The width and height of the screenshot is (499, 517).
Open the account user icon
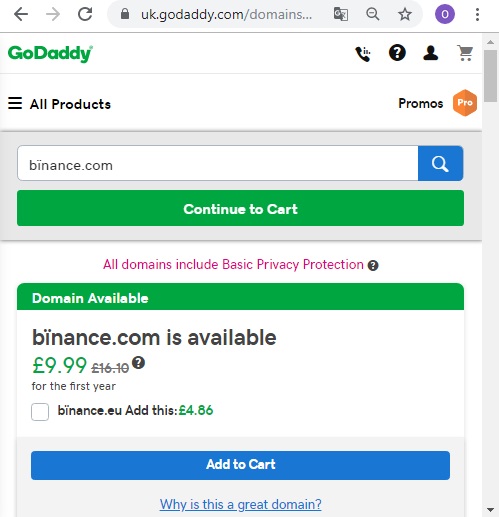(x=430, y=53)
